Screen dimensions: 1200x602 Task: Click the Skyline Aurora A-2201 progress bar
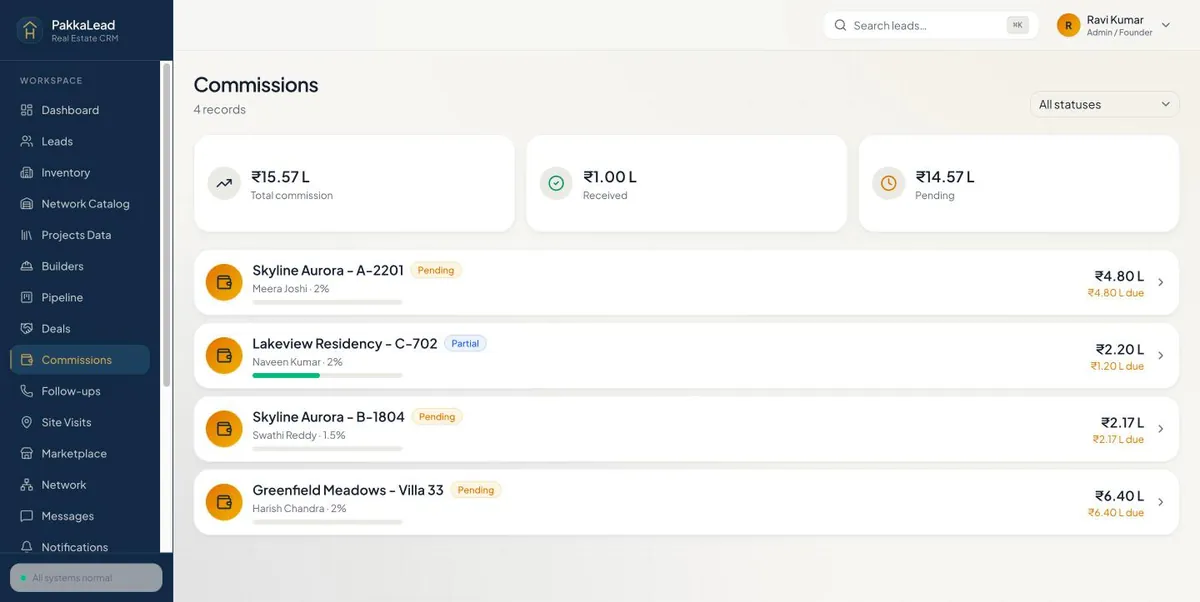(x=327, y=302)
